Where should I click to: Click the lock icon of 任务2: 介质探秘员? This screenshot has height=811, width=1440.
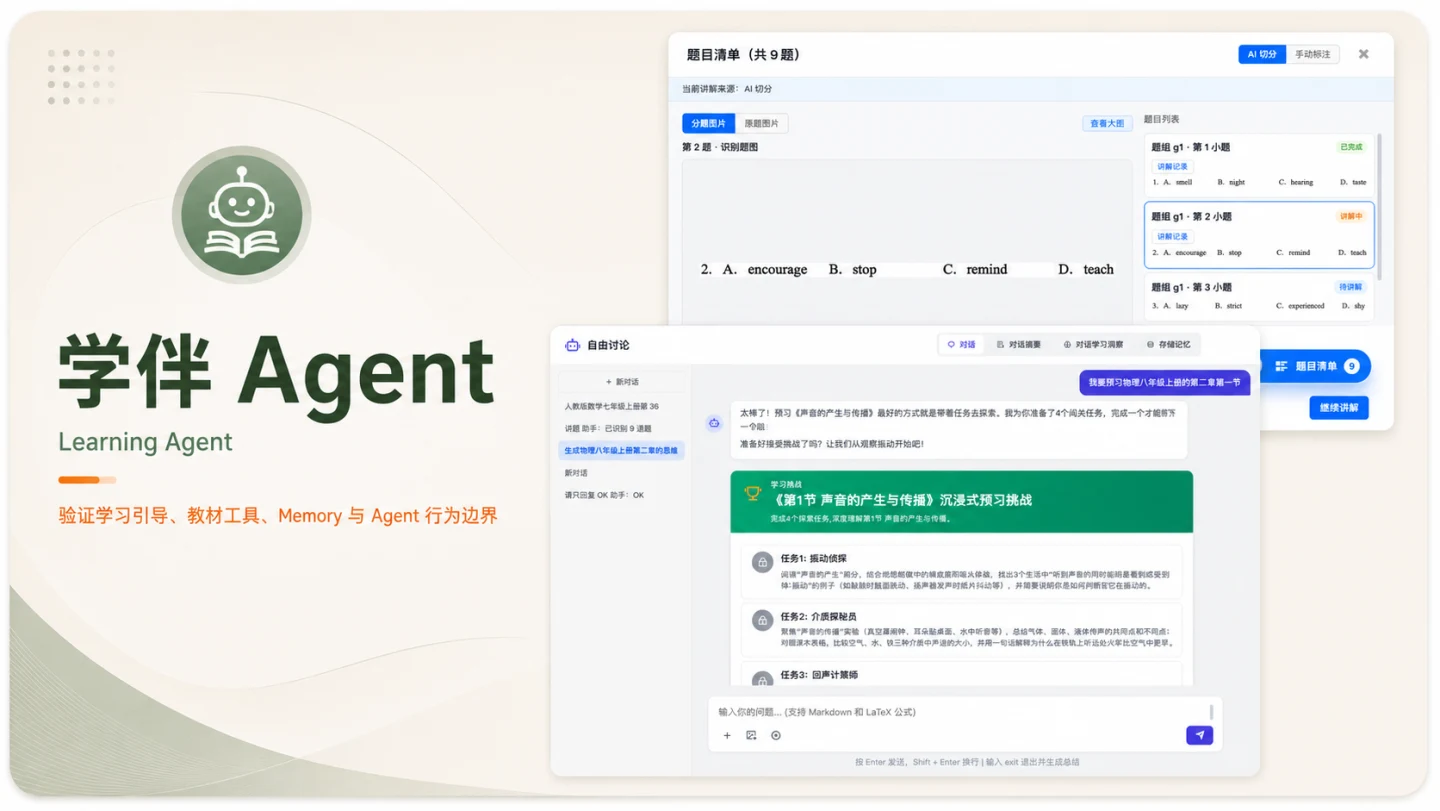pyautogui.click(x=762, y=621)
